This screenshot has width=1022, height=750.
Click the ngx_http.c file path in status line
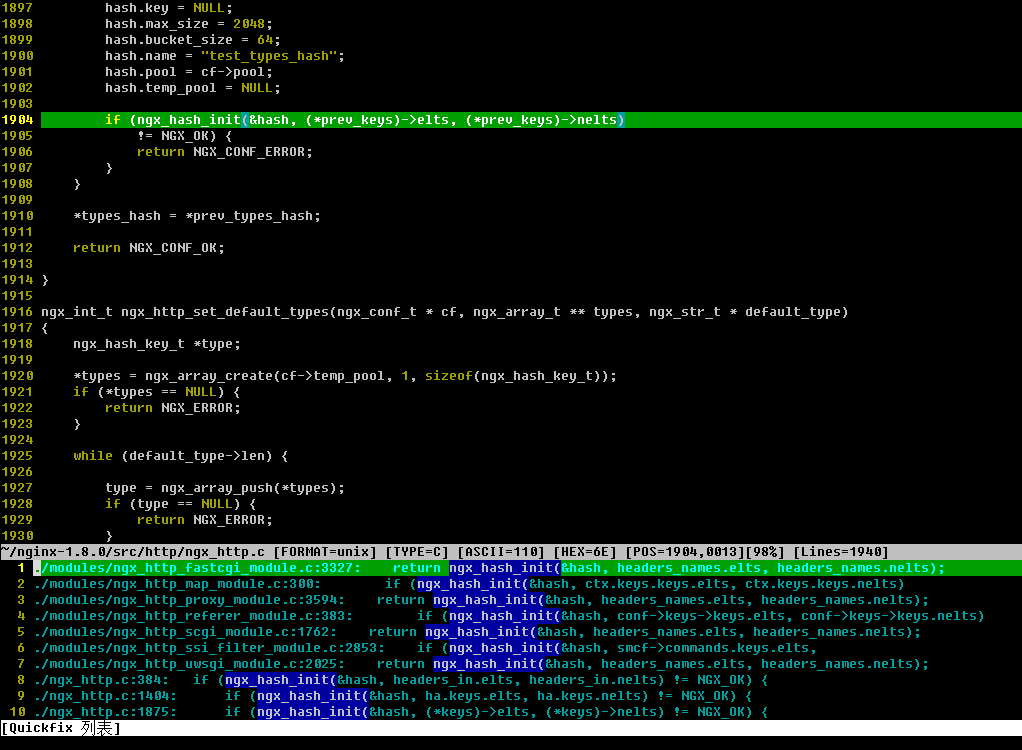click(132, 552)
